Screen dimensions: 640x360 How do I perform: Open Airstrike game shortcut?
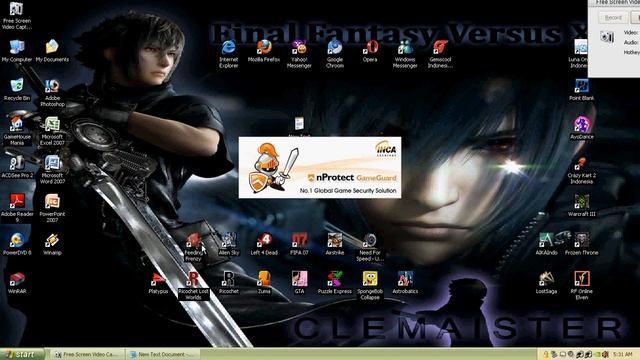point(335,244)
